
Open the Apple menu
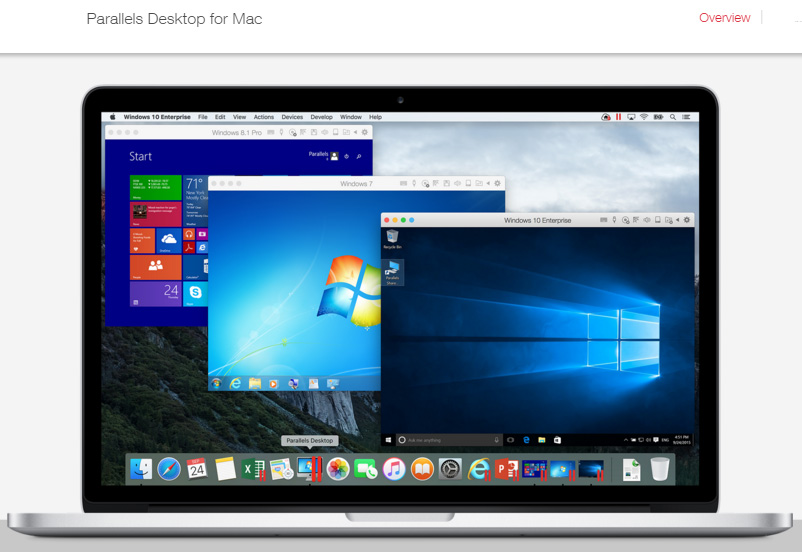[x=113, y=117]
